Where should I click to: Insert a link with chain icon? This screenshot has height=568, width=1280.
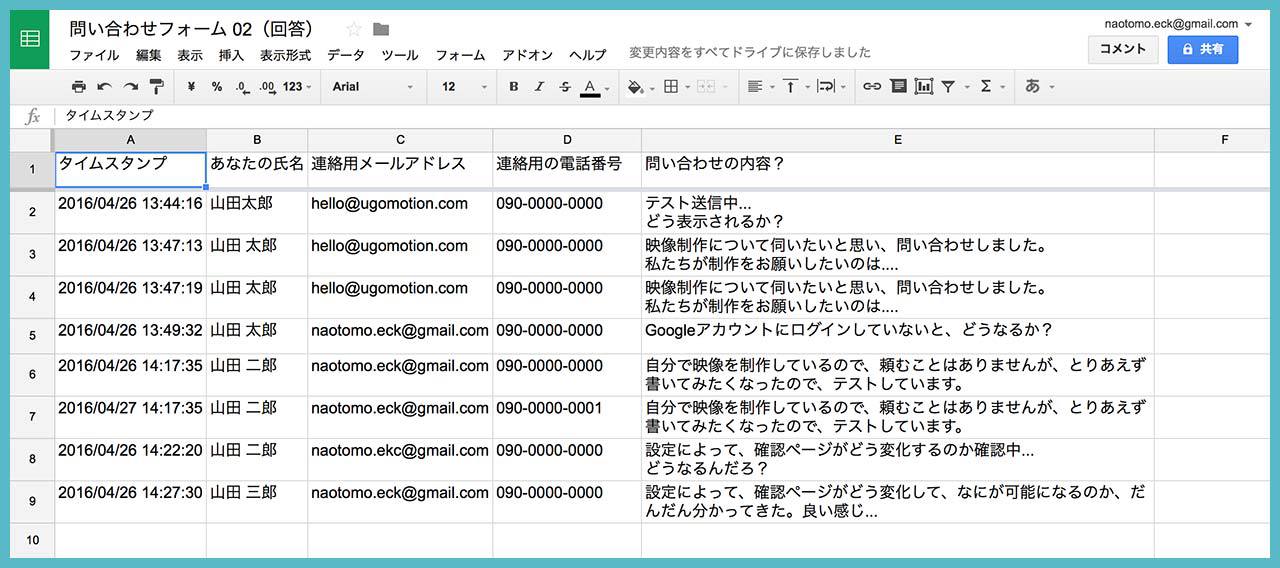click(x=872, y=87)
